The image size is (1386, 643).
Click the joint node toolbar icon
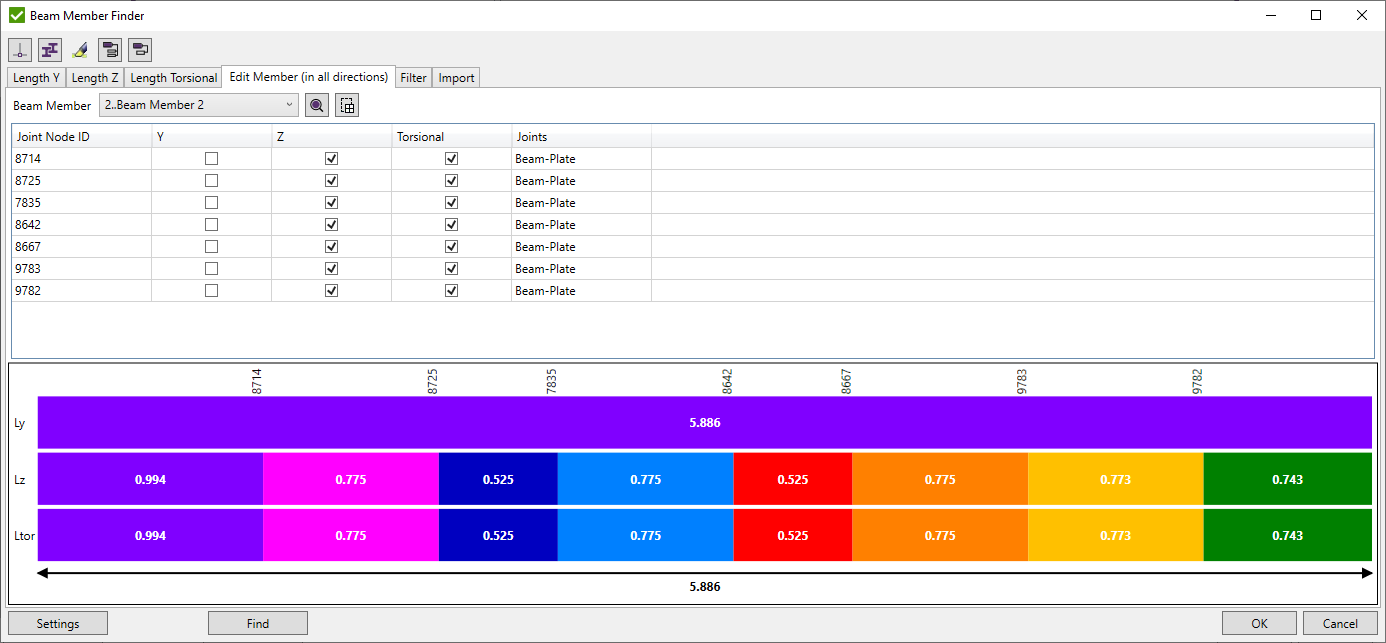(20, 49)
